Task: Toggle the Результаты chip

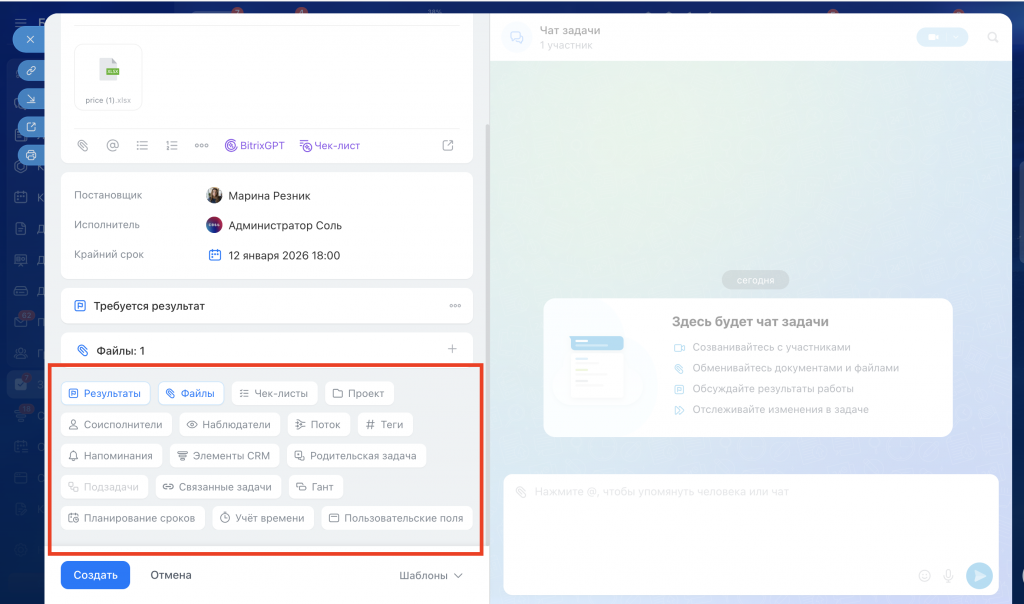Action: 105,394
